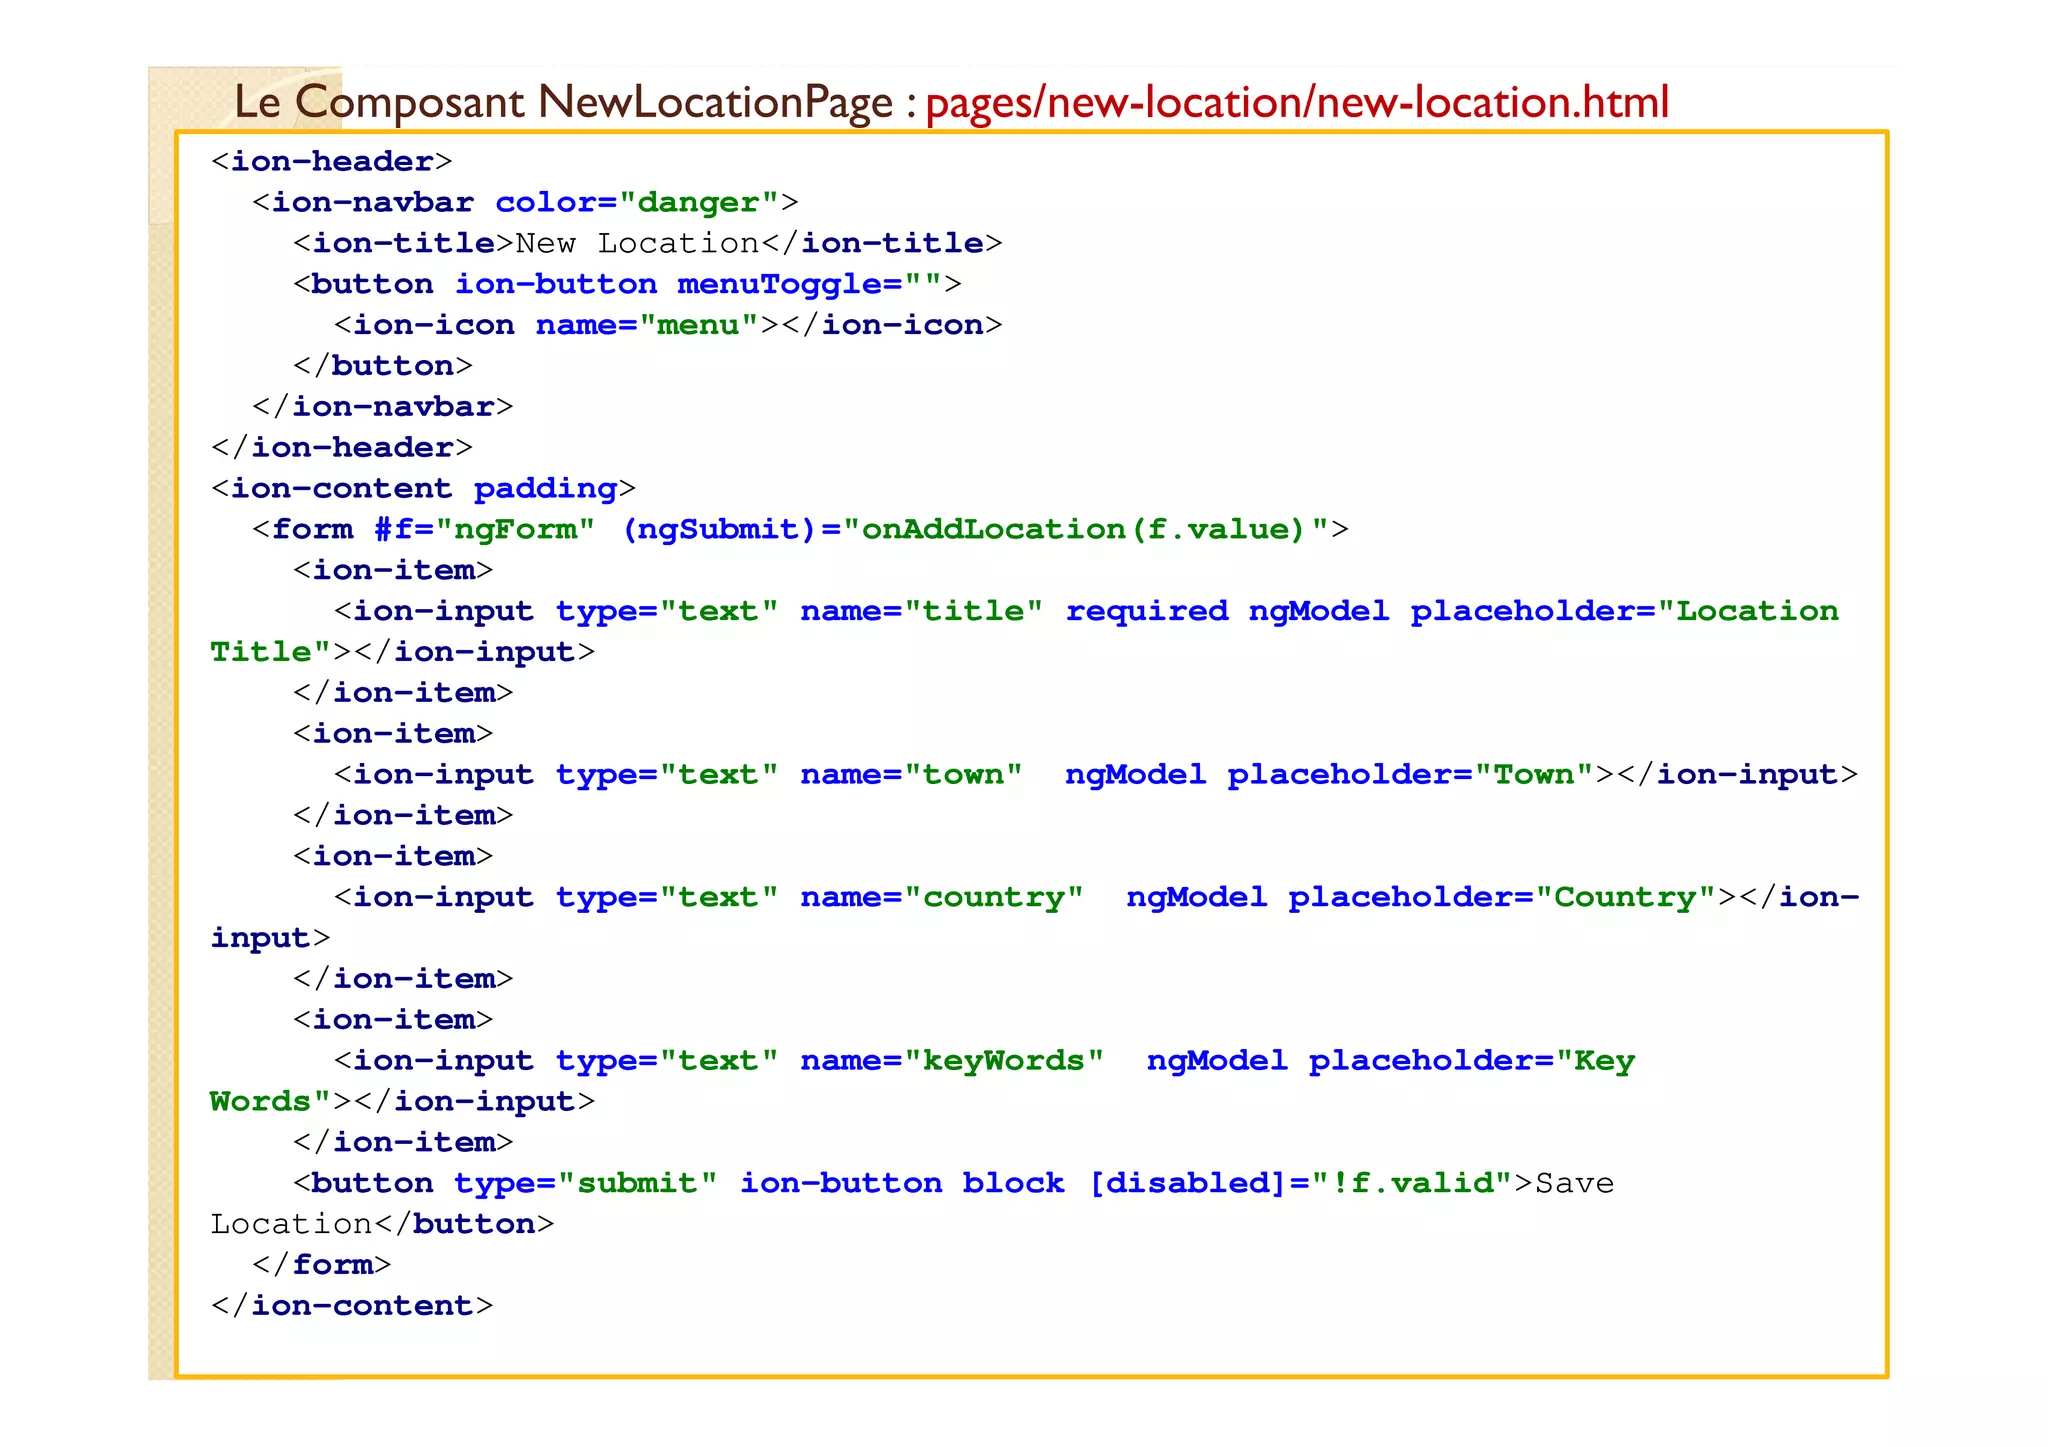Click the ion-input line with name="town"

(1096, 775)
